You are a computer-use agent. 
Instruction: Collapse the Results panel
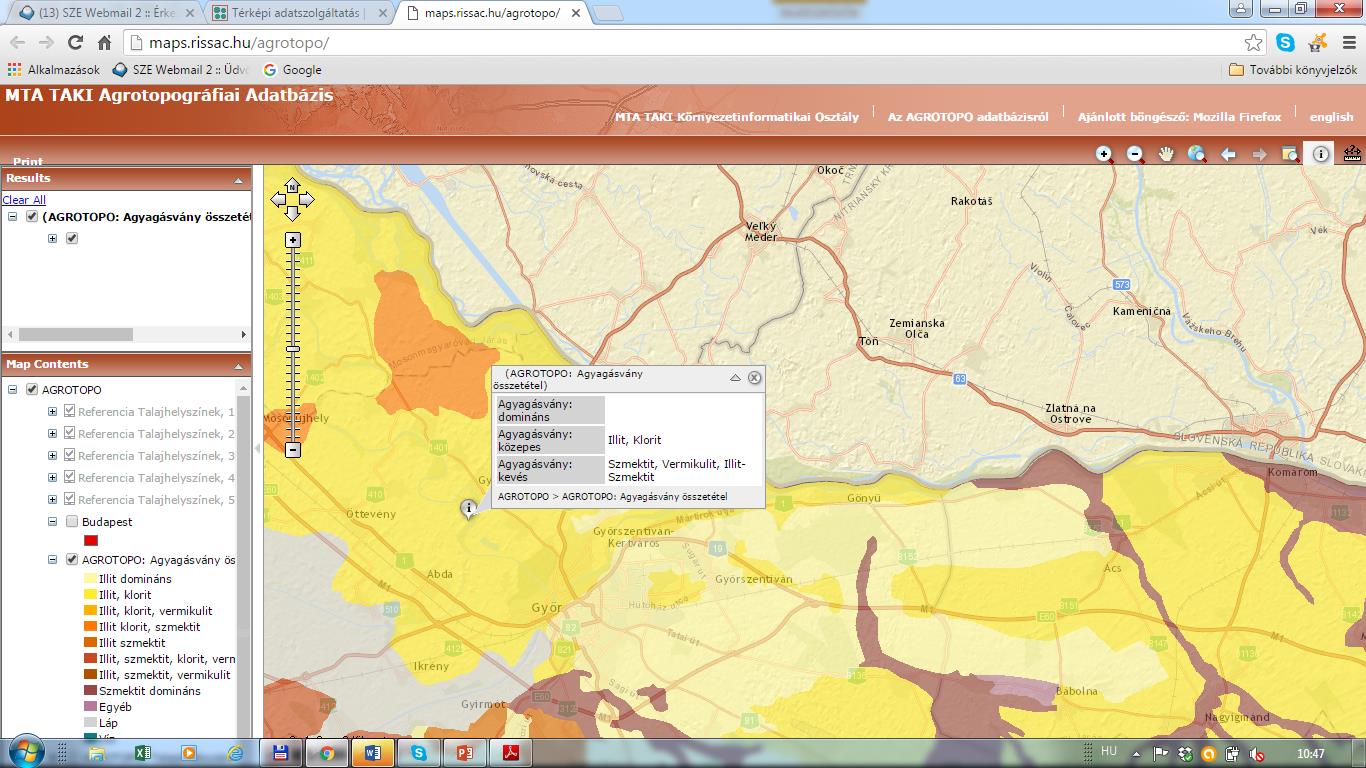(238, 180)
